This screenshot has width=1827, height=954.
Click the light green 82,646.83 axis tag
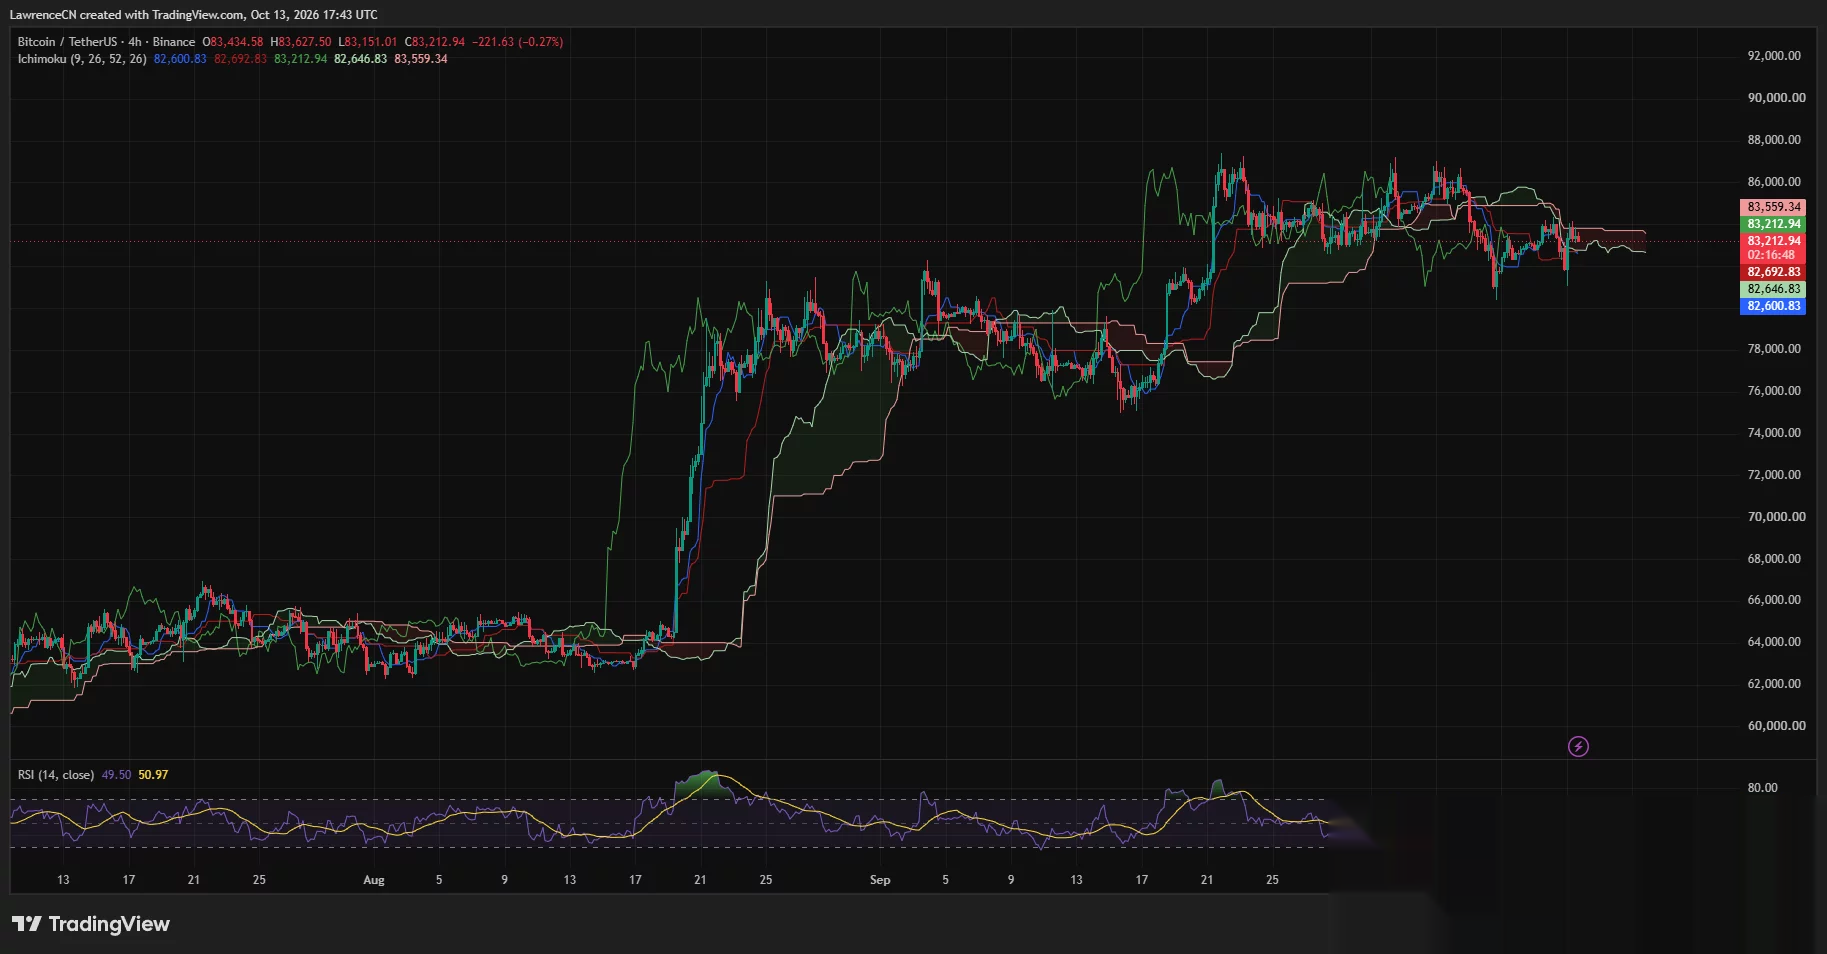click(x=1773, y=289)
